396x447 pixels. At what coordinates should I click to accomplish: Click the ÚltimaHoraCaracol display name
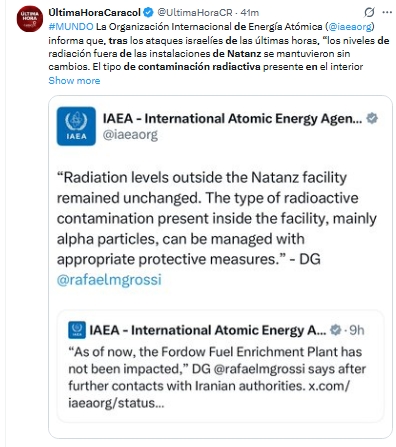point(95,13)
